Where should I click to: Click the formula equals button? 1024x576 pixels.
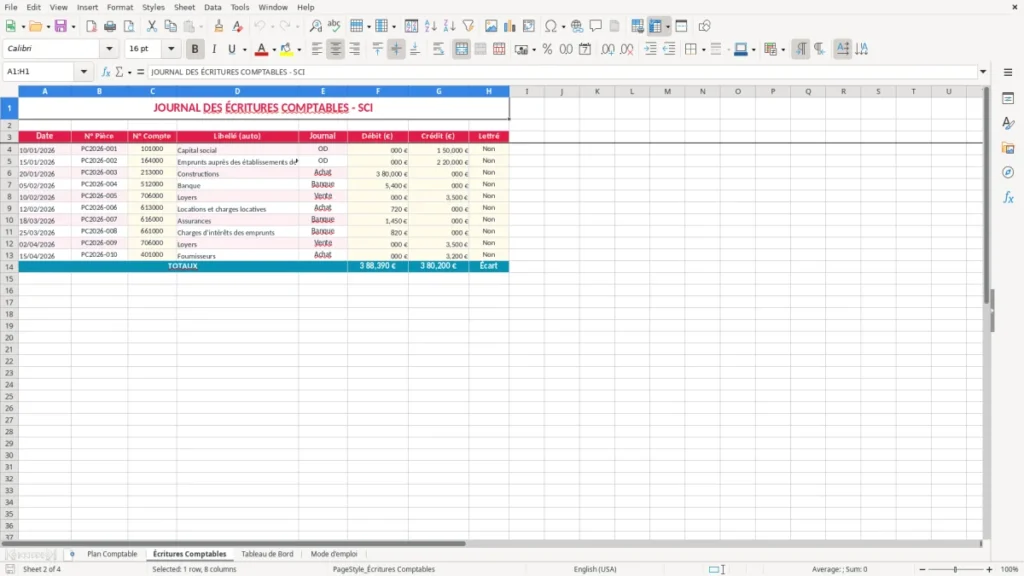pyautogui.click(x=140, y=72)
